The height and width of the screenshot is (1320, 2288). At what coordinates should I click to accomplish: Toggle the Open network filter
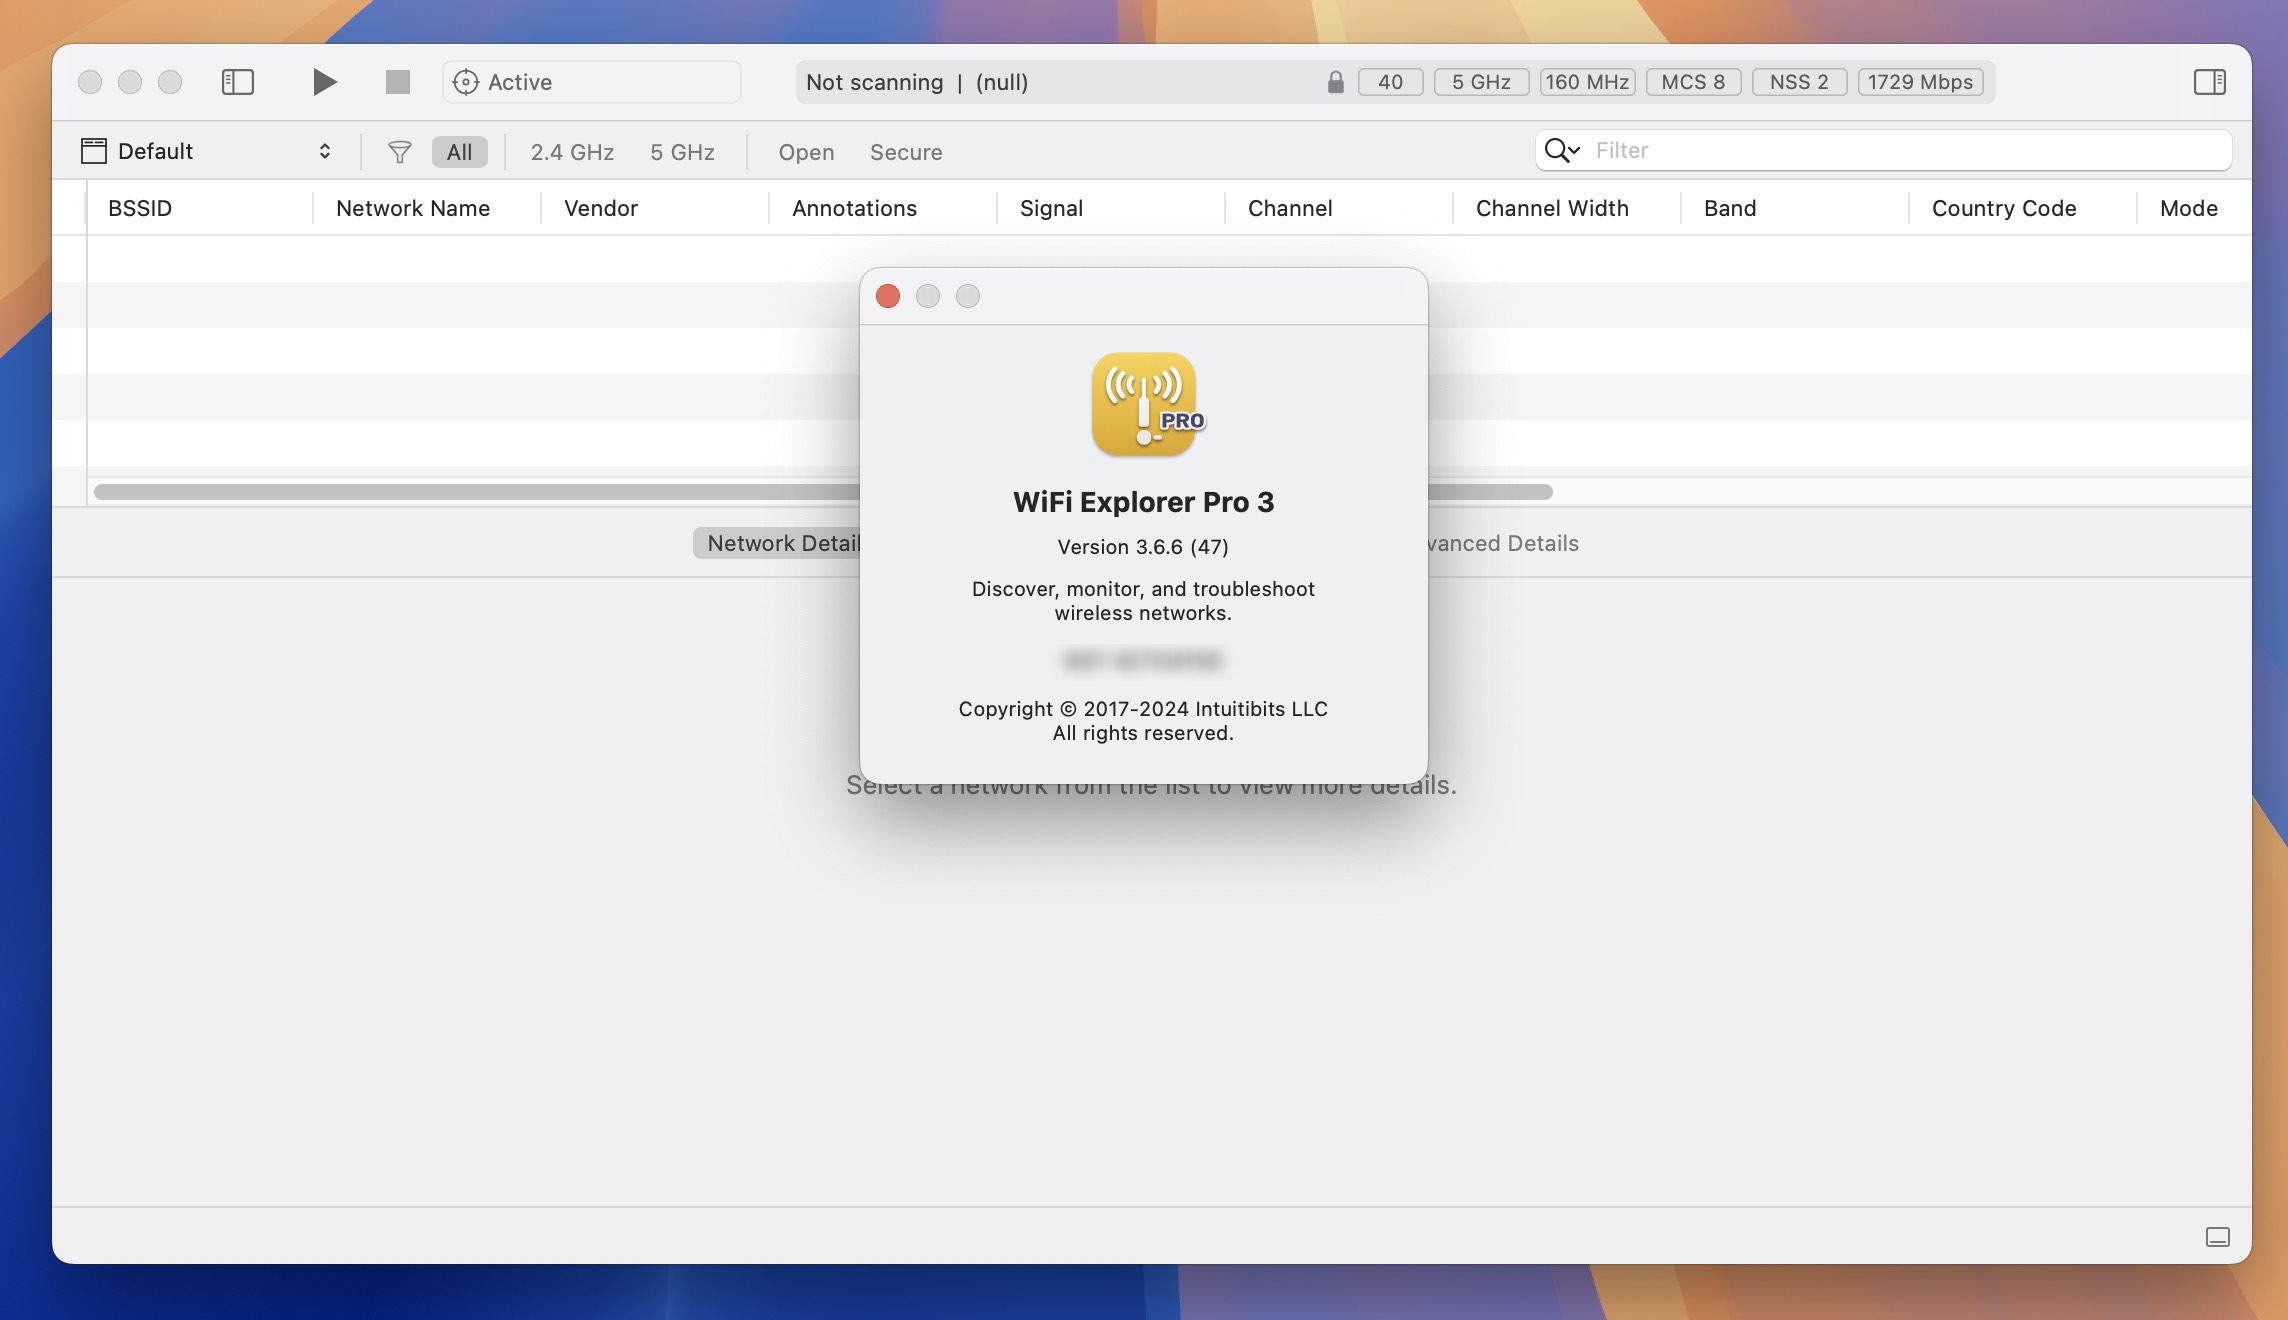point(806,151)
